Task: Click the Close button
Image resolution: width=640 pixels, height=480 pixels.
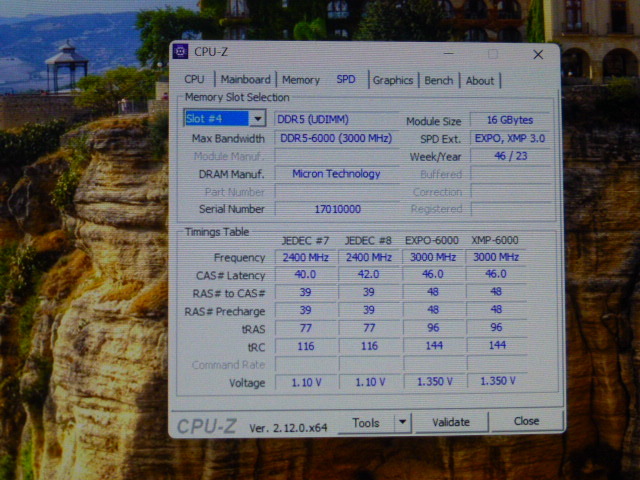Action: coord(527,421)
